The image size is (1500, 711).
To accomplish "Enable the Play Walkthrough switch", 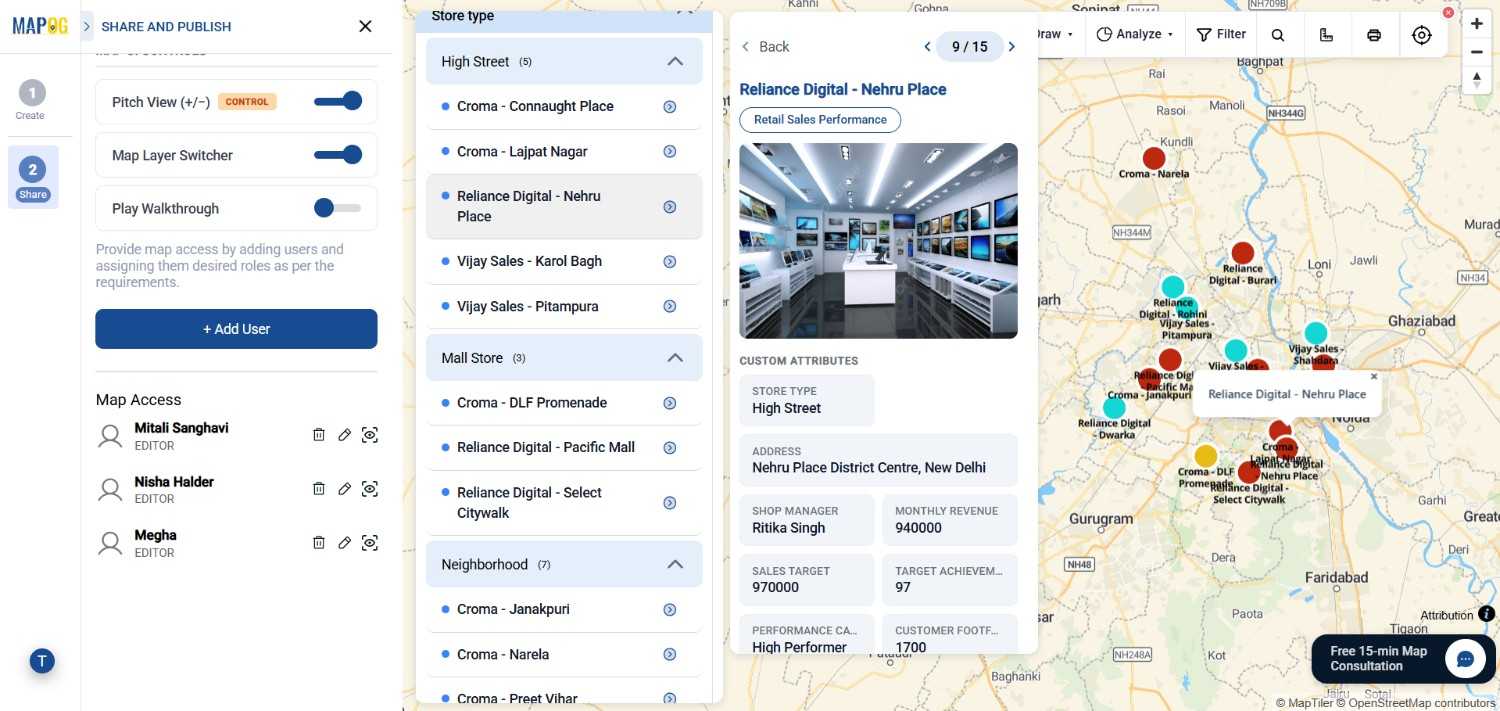I will pos(338,208).
